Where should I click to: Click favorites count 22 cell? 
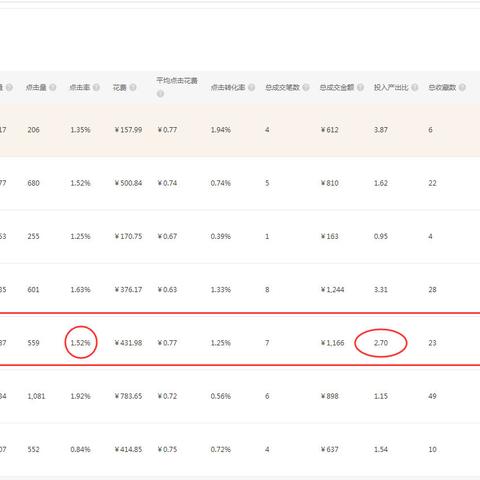tap(432, 183)
